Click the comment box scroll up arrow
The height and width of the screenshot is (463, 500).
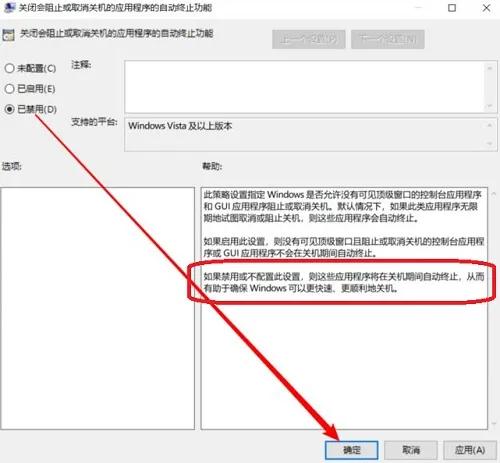[490, 68]
